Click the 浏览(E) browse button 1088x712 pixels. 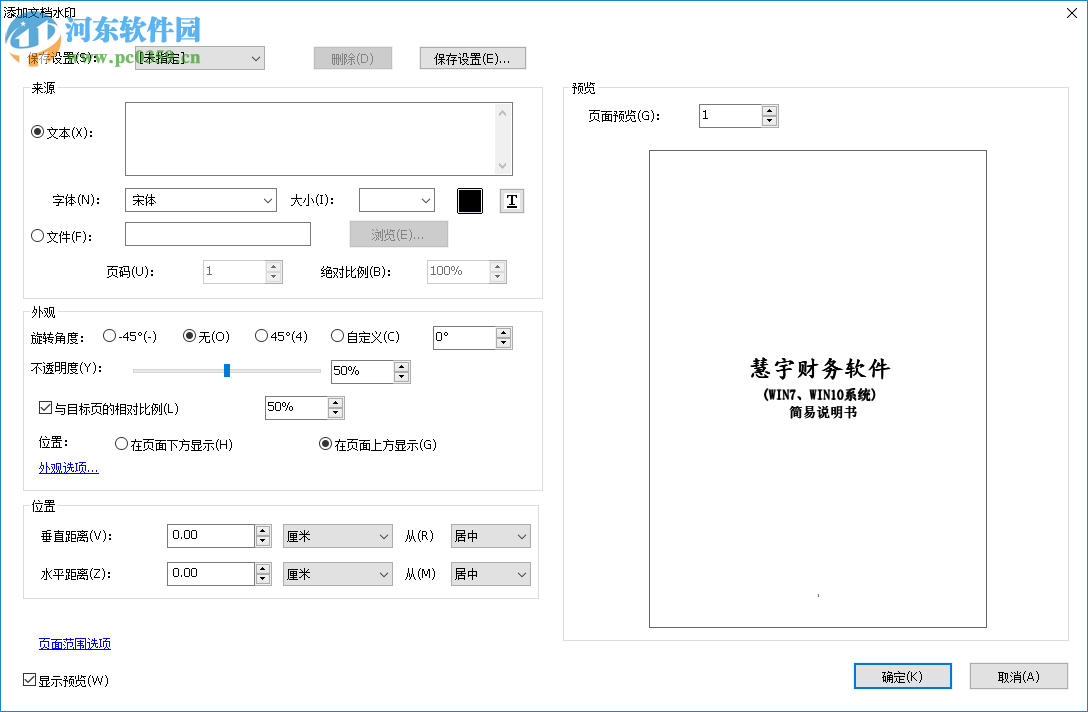(398, 234)
